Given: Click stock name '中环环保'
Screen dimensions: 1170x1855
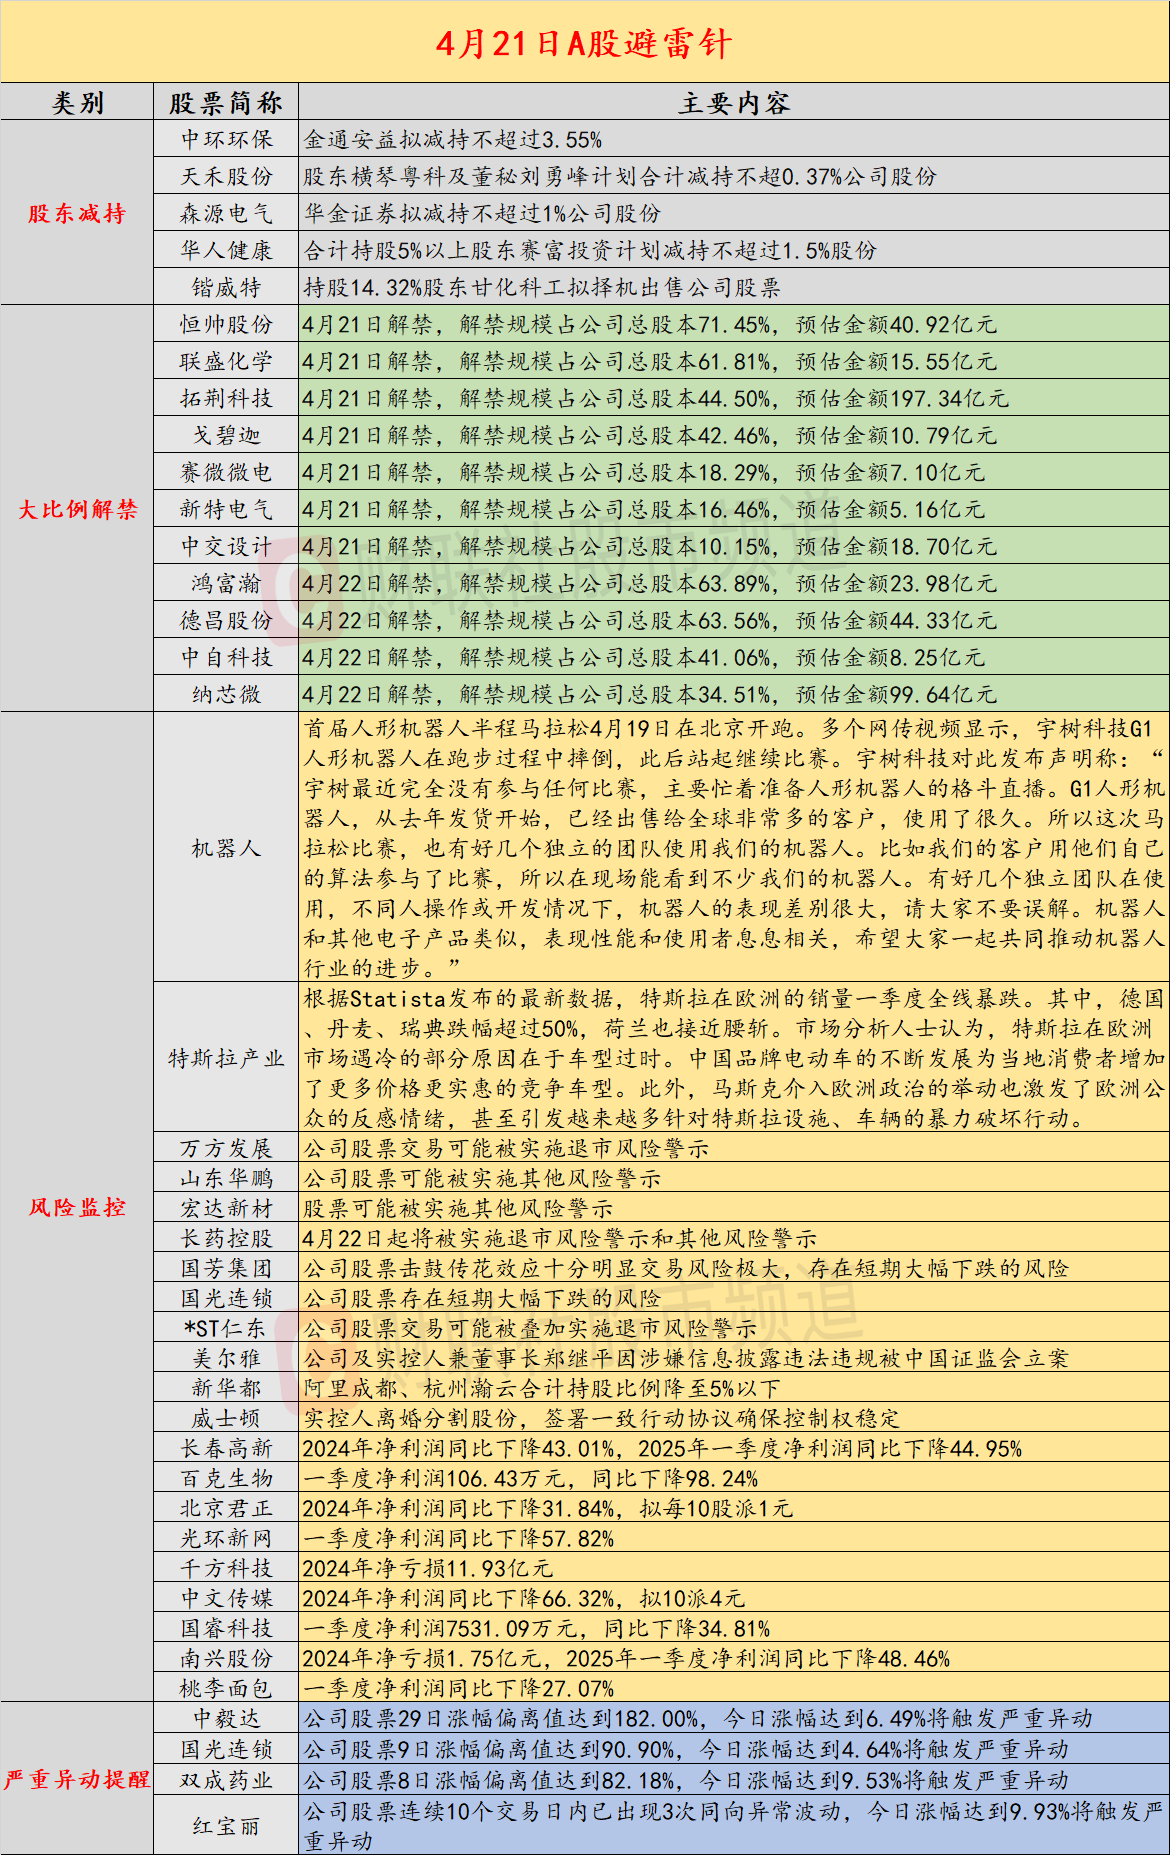Looking at the screenshot, I should tap(226, 139).
